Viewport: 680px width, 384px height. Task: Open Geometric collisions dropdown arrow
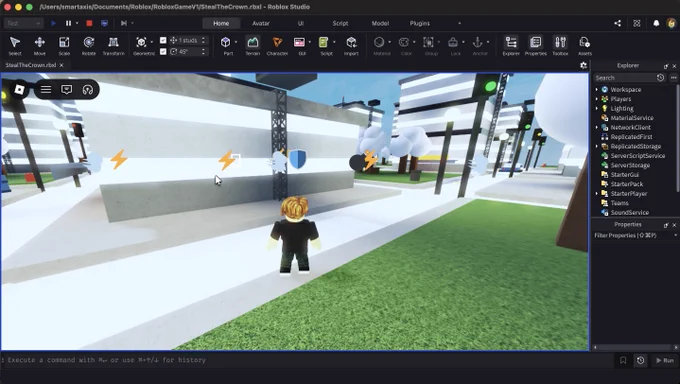152,42
